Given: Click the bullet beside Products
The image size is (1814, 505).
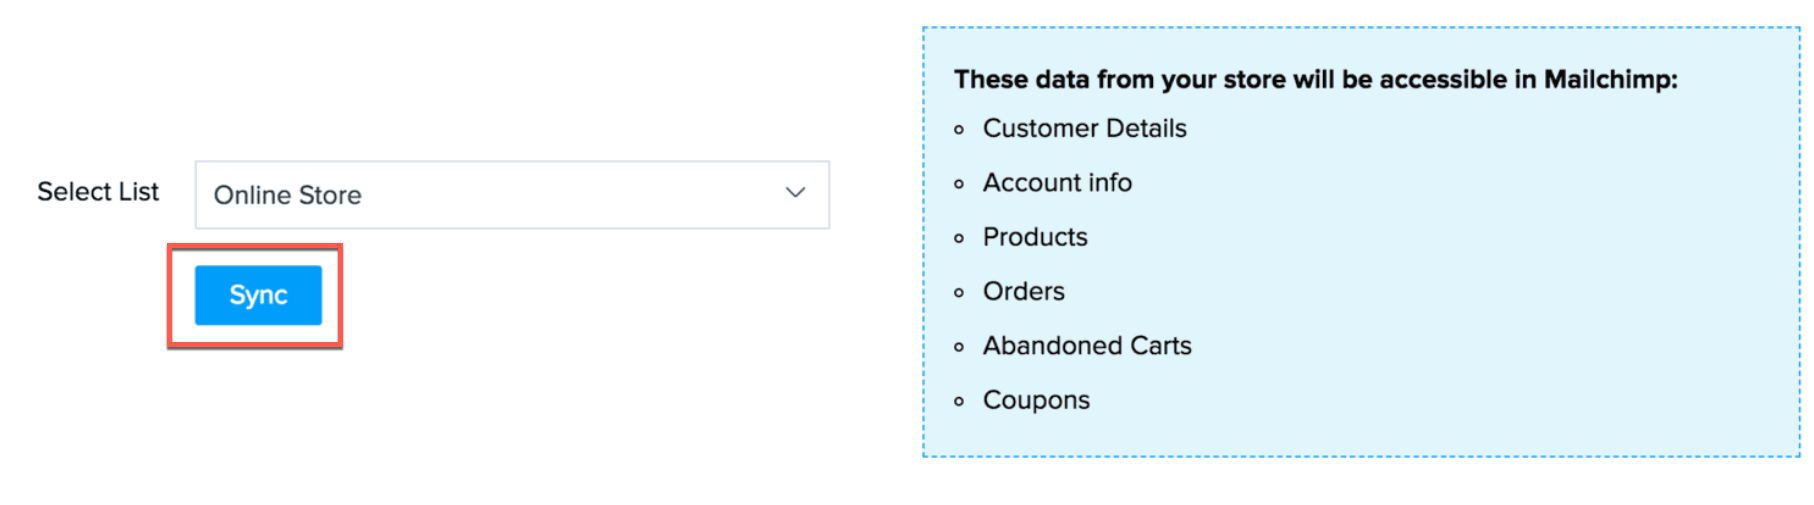Looking at the screenshot, I should 959,238.
